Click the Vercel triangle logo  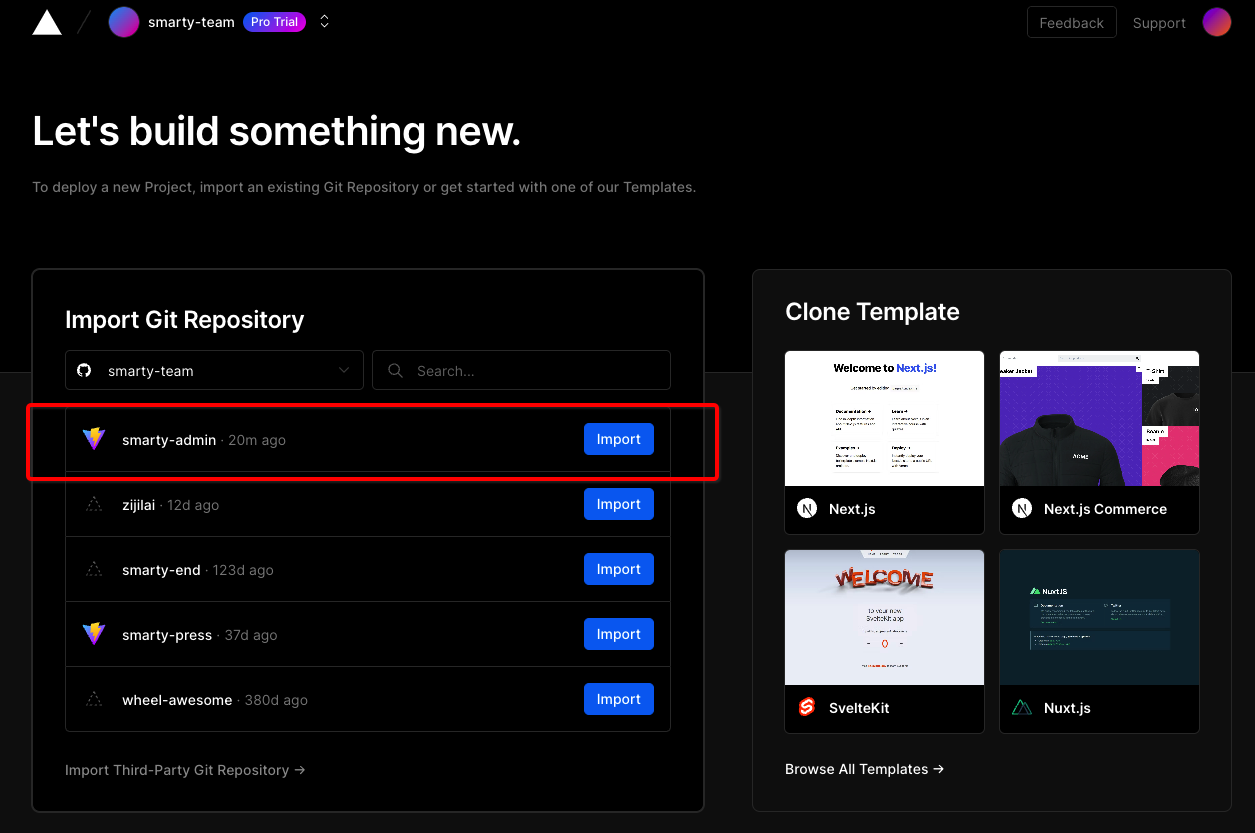click(x=47, y=23)
